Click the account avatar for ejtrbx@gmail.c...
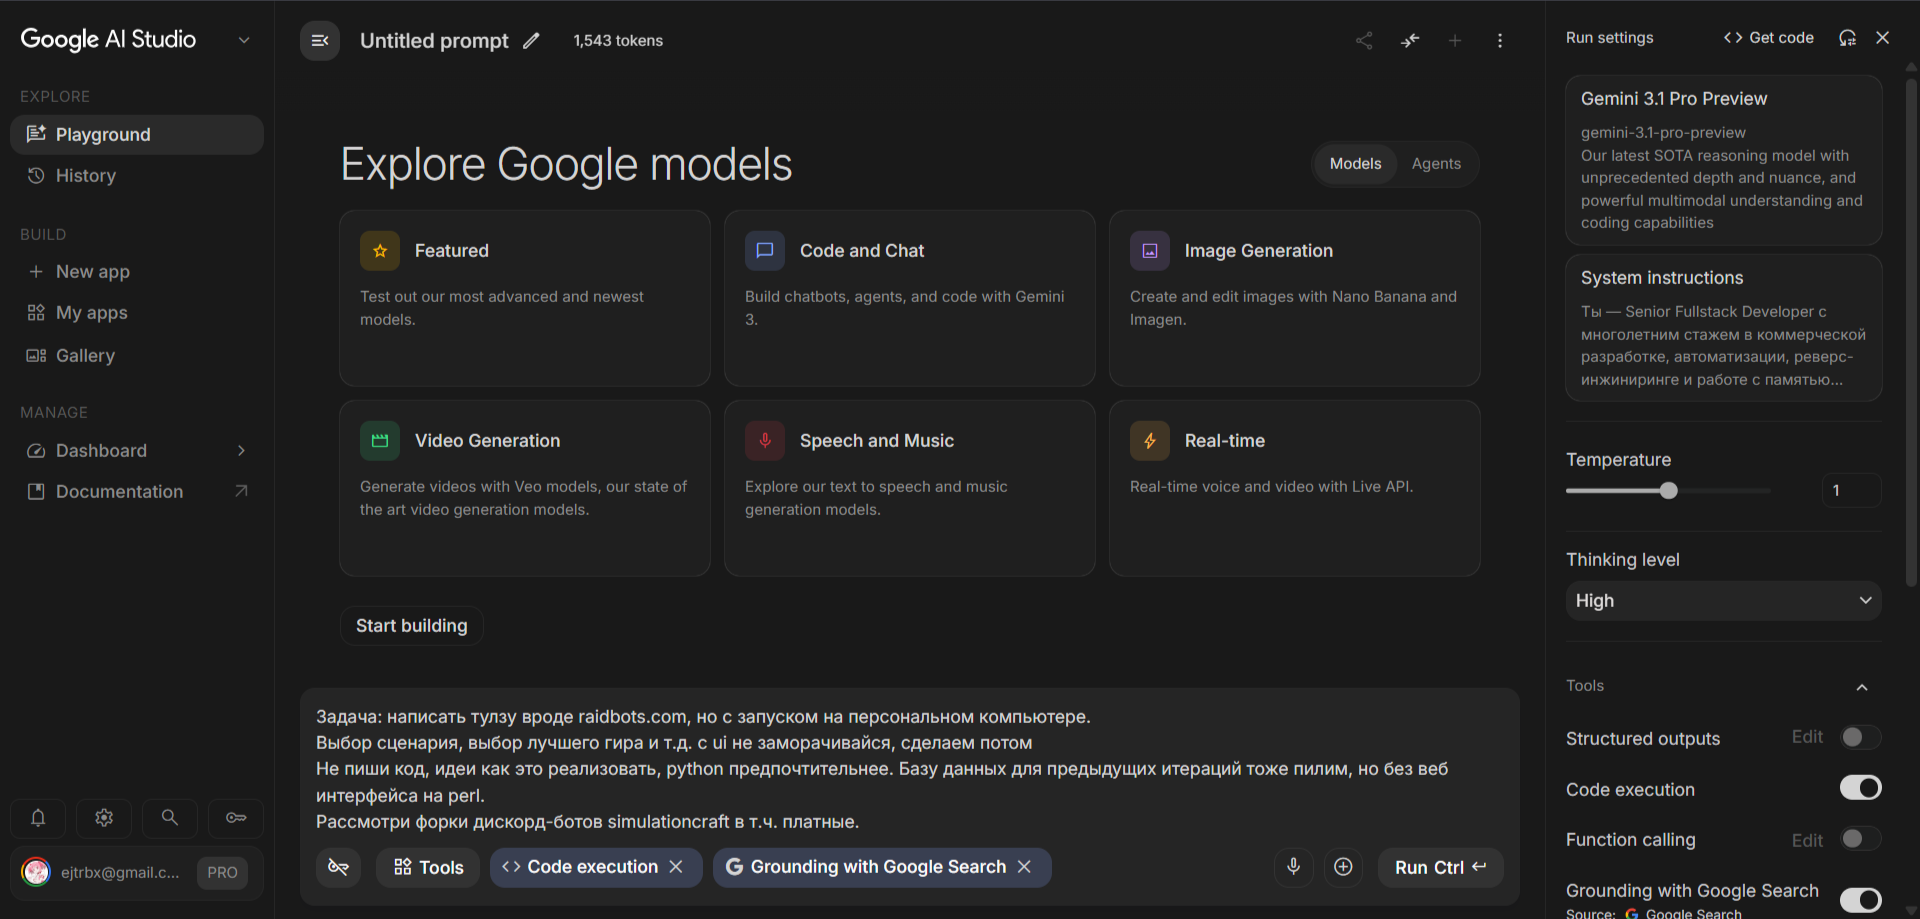1920x919 pixels. (x=36, y=872)
